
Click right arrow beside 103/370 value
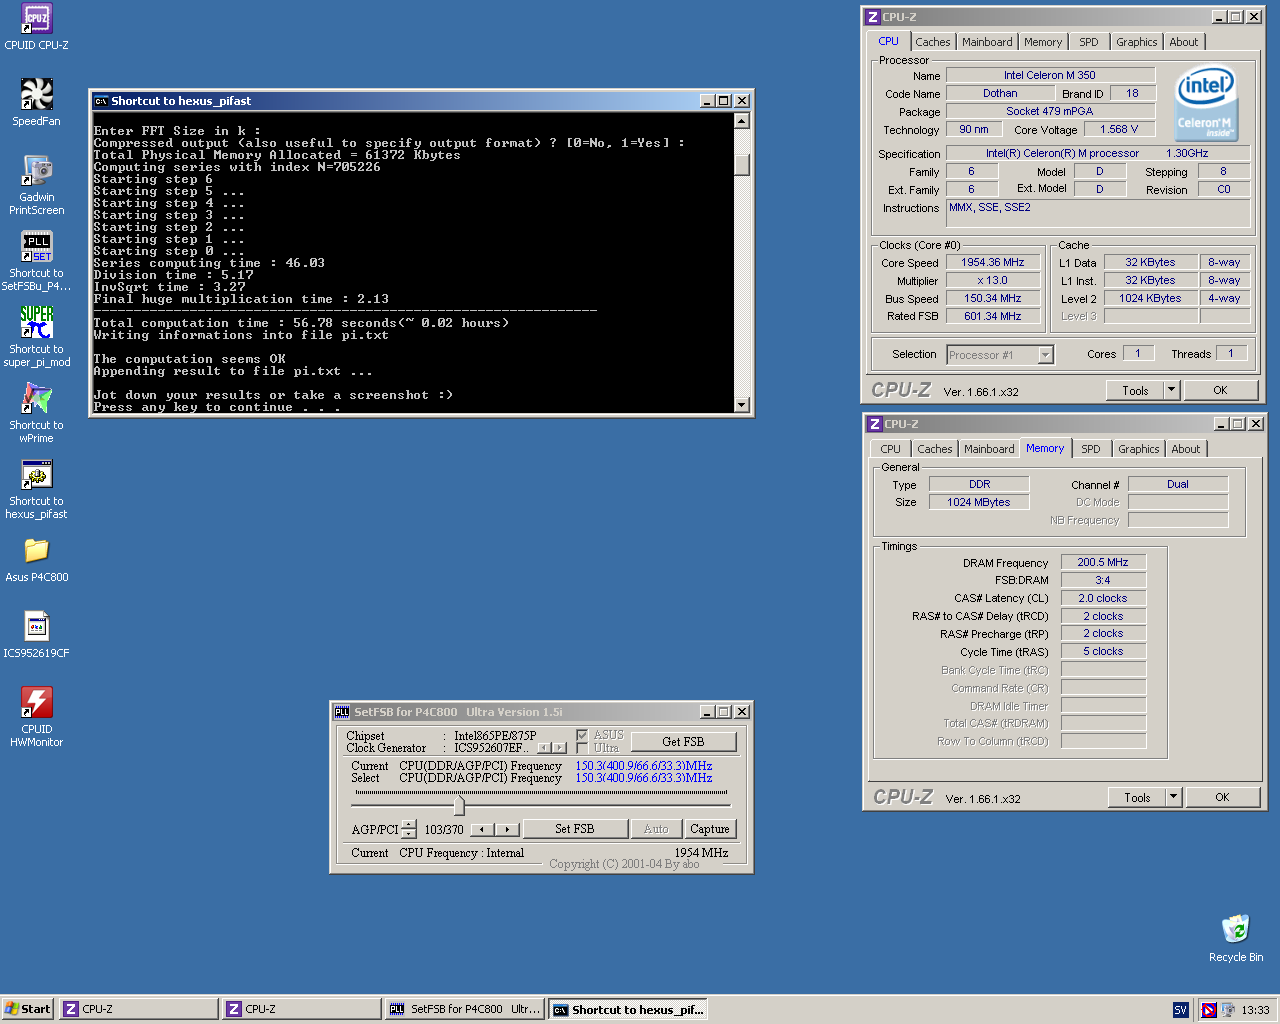click(508, 829)
